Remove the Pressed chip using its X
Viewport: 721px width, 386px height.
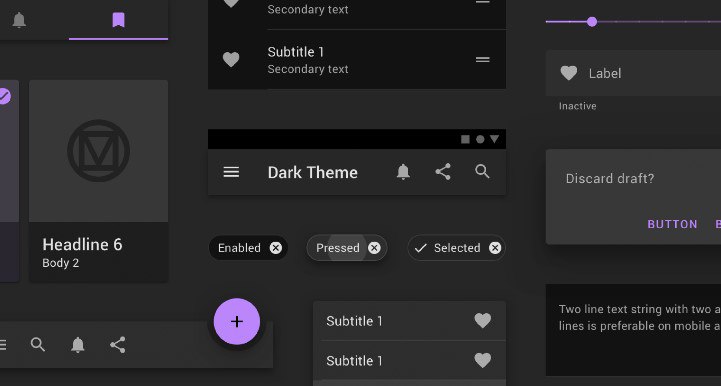(x=374, y=248)
